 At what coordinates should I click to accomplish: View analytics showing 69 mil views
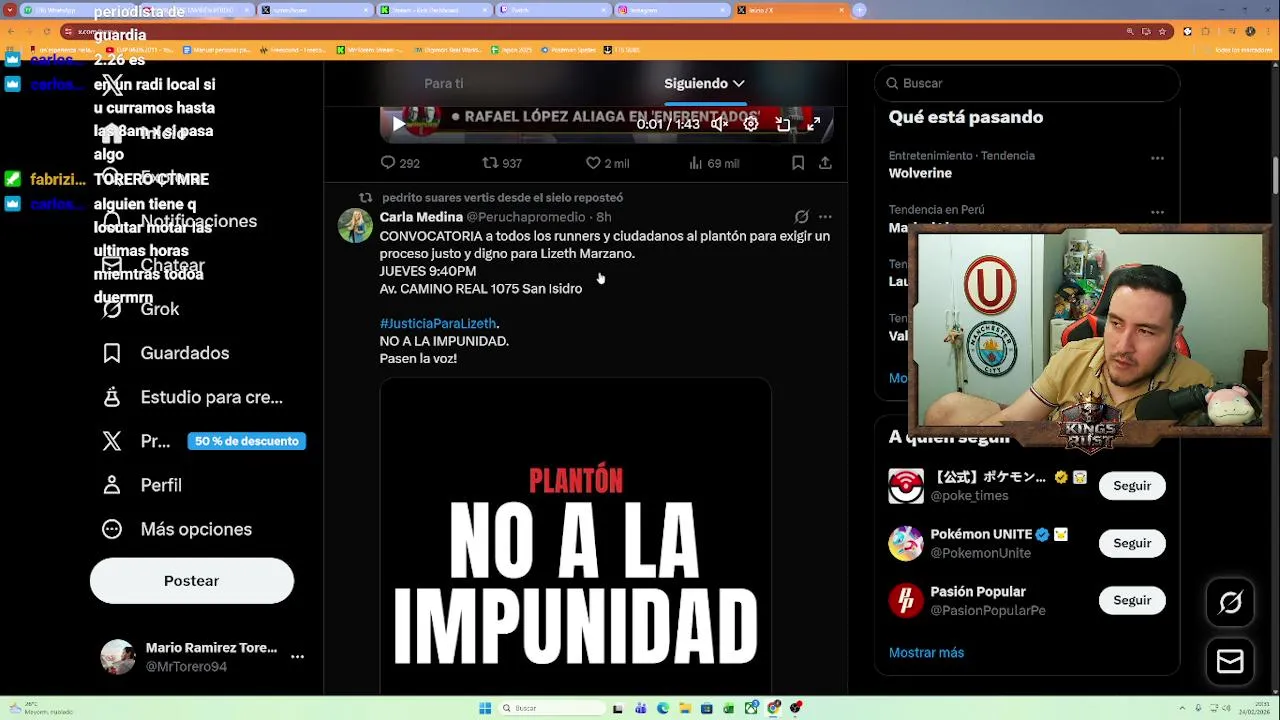[x=714, y=163]
